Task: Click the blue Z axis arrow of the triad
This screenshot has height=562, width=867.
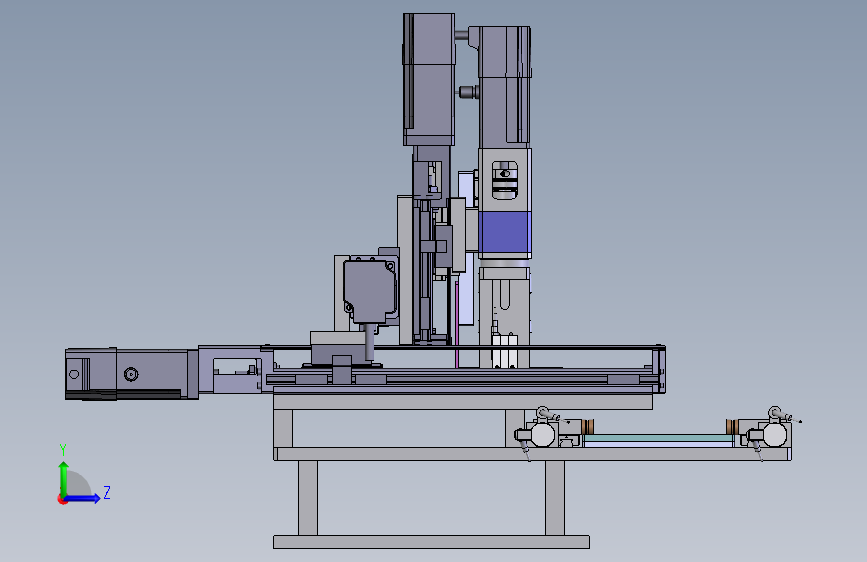Action: pos(83,498)
